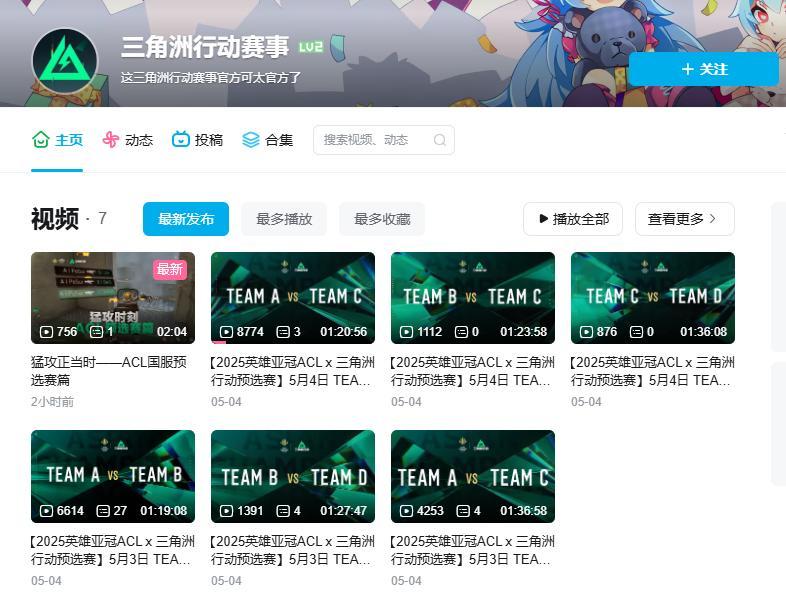Sort videos by 最新发布
The height and width of the screenshot is (605, 786).
(x=185, y=219)
